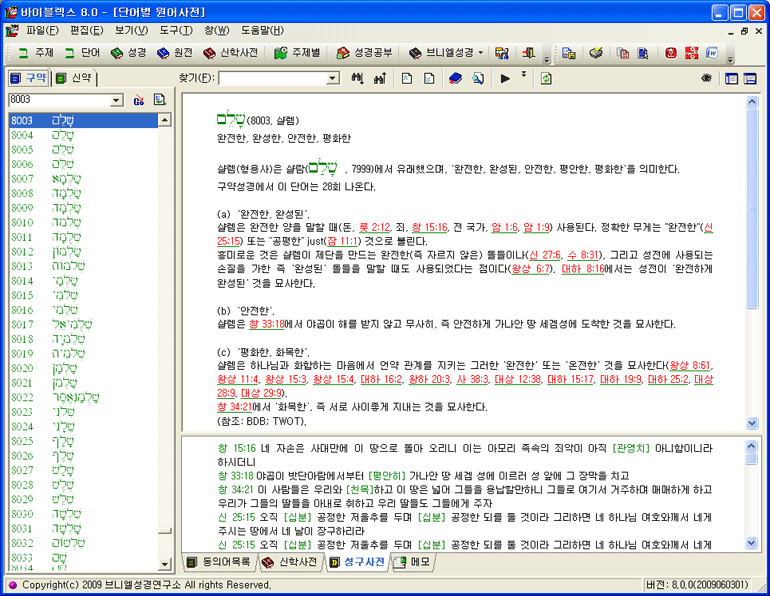
Task: Select entry 8017 in word list
Action: pos(83,324)
